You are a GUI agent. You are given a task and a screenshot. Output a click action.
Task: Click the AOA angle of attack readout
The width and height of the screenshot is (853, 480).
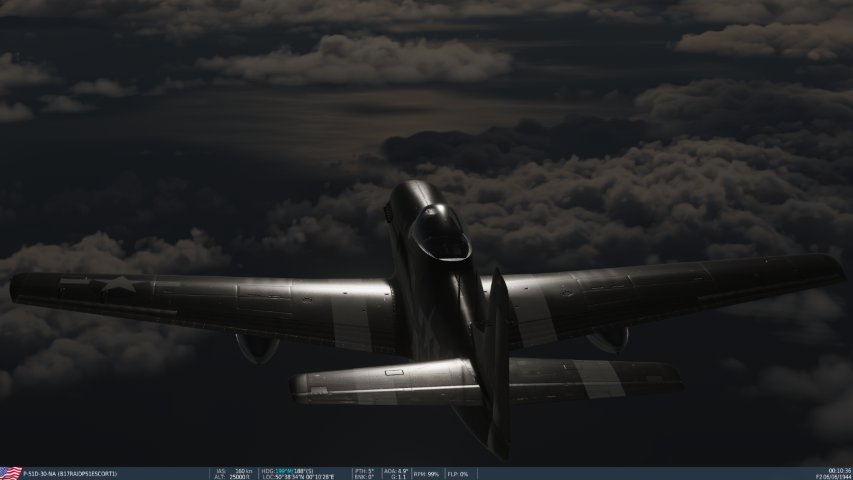(x=397, y=470)
